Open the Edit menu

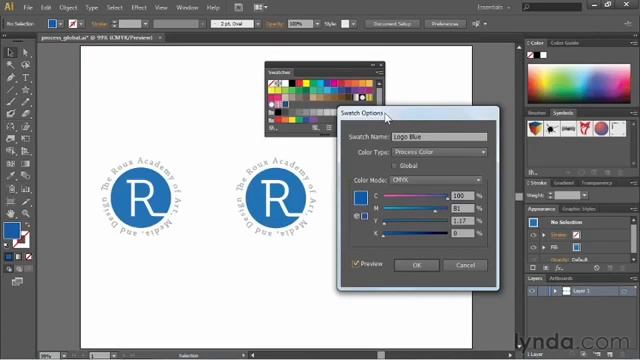tap(46, 7)
